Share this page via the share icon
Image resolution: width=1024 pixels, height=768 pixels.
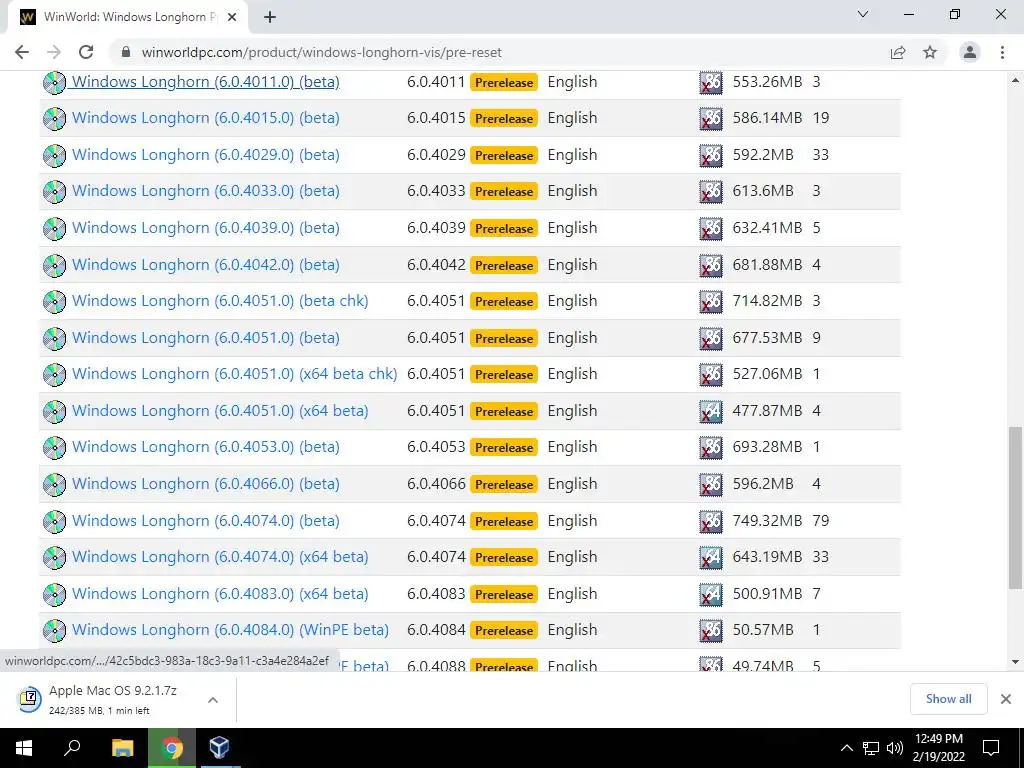(898, 52)
